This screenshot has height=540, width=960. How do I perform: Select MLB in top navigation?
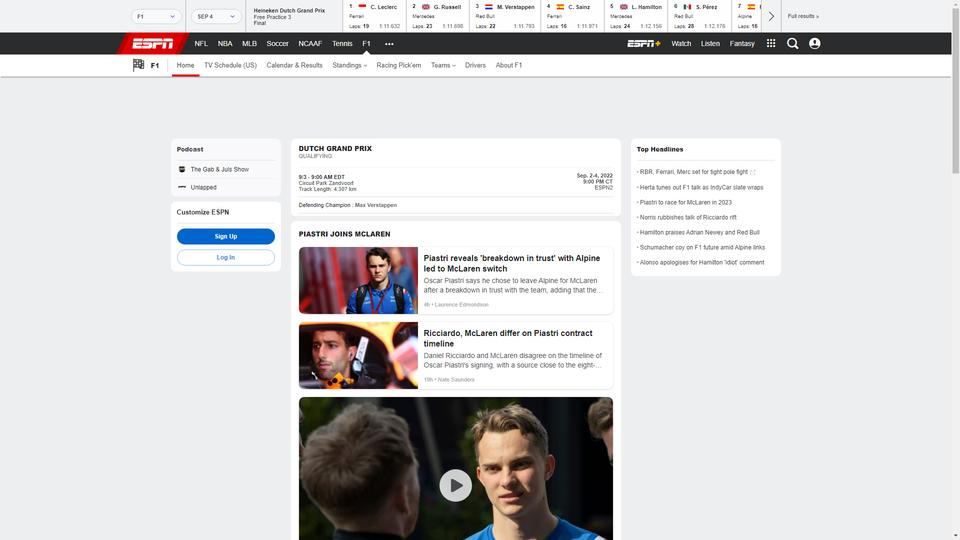point(249,43)
